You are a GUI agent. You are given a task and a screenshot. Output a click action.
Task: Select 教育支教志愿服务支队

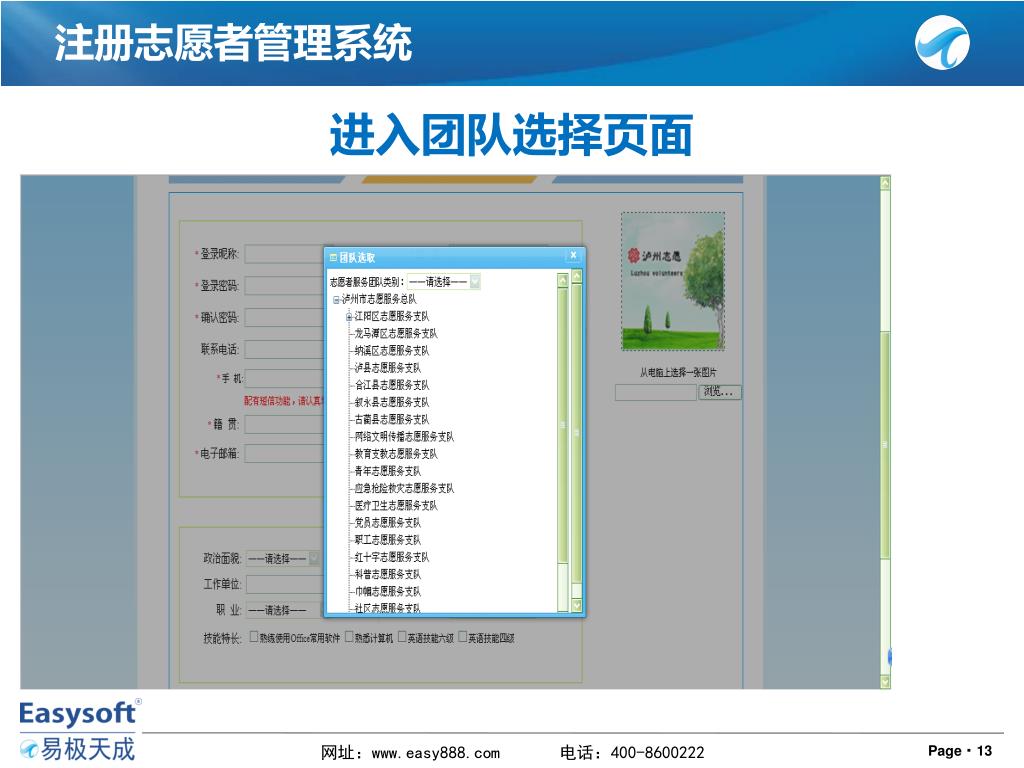click(396, 454)
